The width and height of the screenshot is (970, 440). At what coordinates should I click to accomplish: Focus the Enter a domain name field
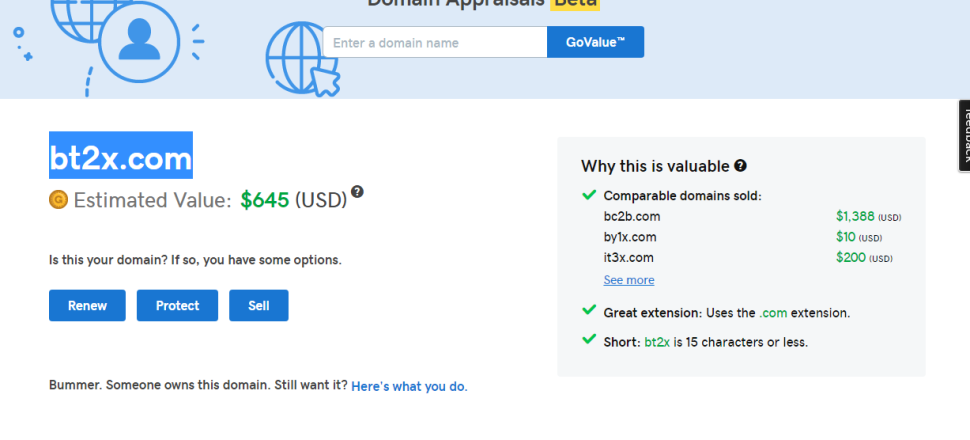435,43
